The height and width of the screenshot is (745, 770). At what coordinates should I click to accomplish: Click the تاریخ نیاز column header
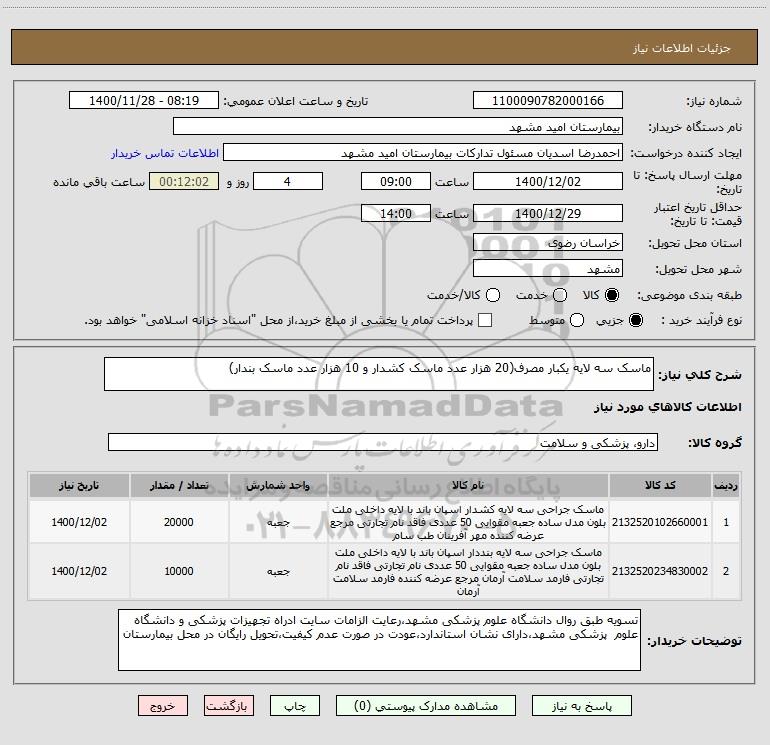pyautogui.click(x=79, y=485)
